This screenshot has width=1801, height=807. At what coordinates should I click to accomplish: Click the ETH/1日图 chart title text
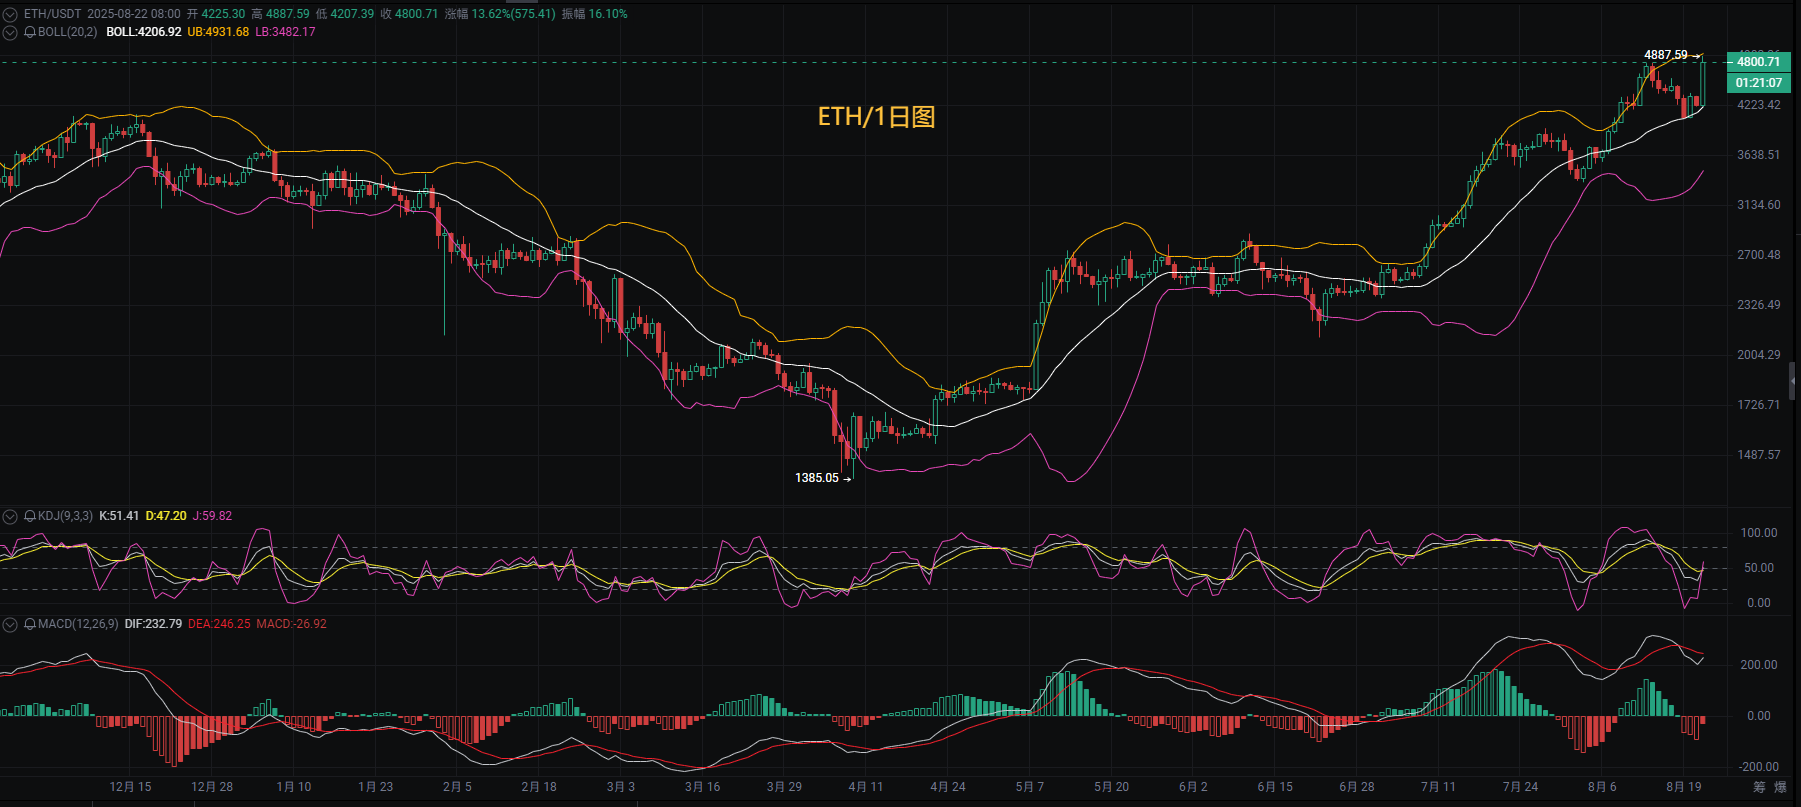pos(877,117)
